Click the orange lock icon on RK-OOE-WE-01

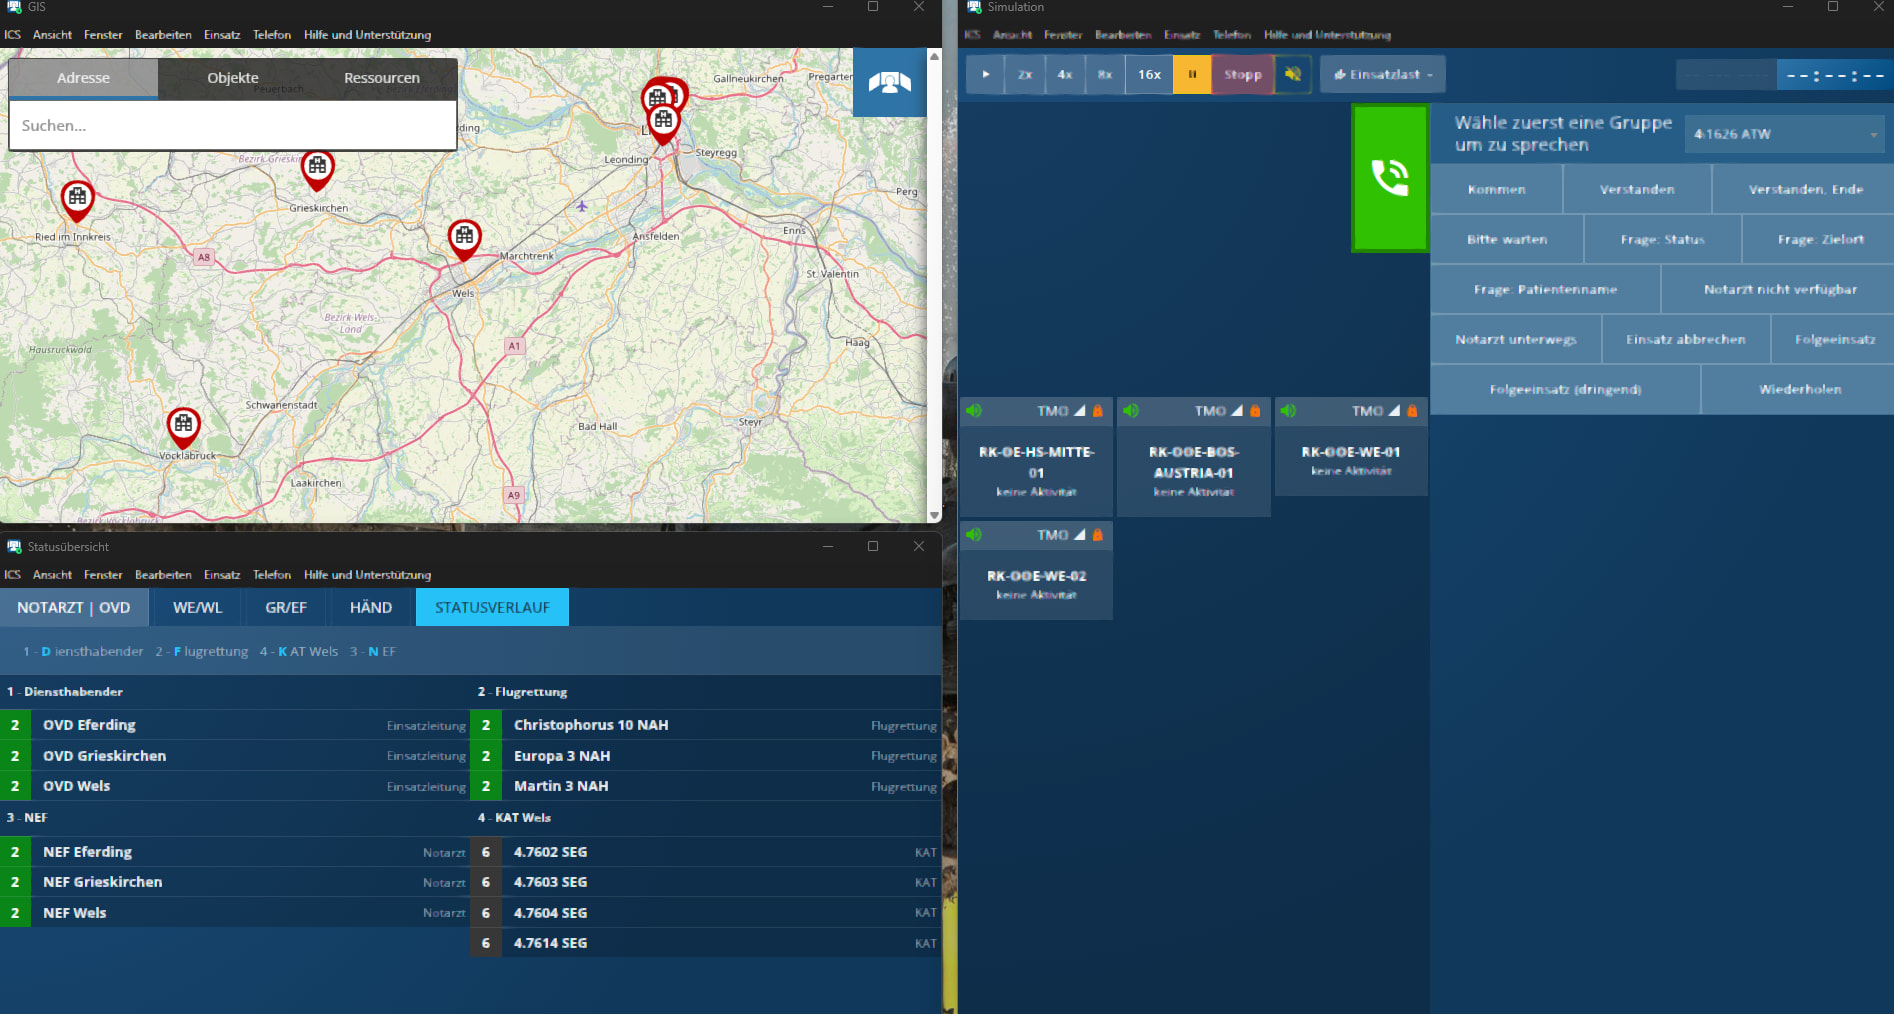pos(1412,411)
